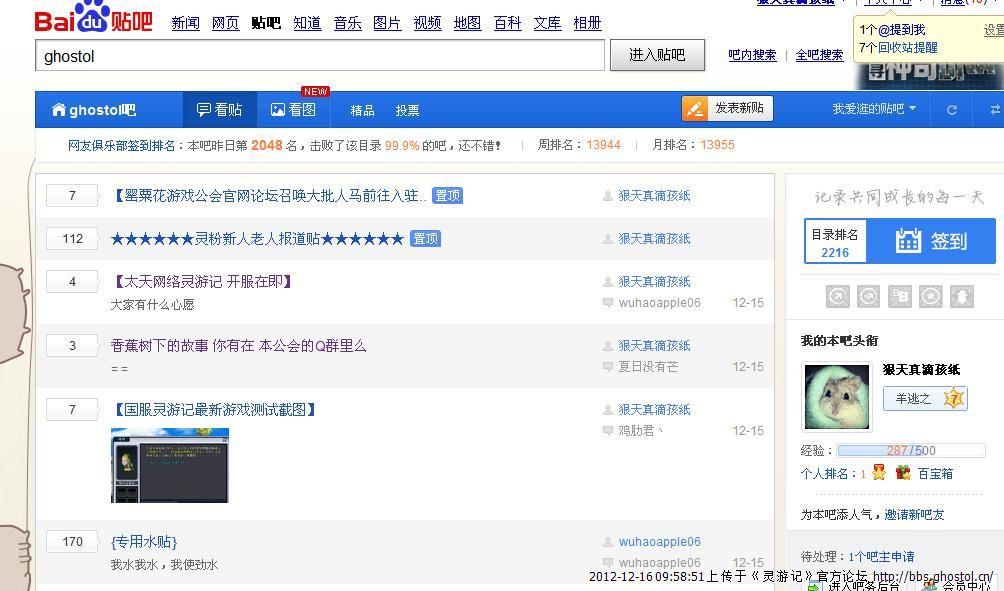Click the swap arrows icon in blue bar
This screenshot has width=1004, height=591.
994,110
